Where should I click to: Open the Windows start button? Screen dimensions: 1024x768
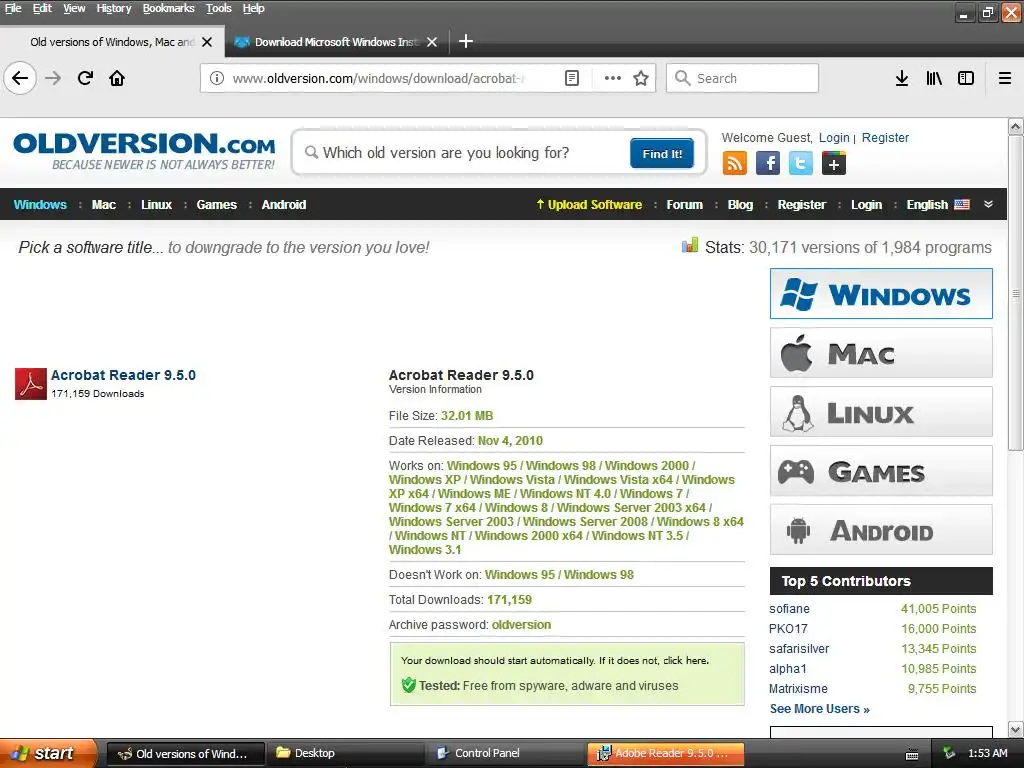pos(48,753)
